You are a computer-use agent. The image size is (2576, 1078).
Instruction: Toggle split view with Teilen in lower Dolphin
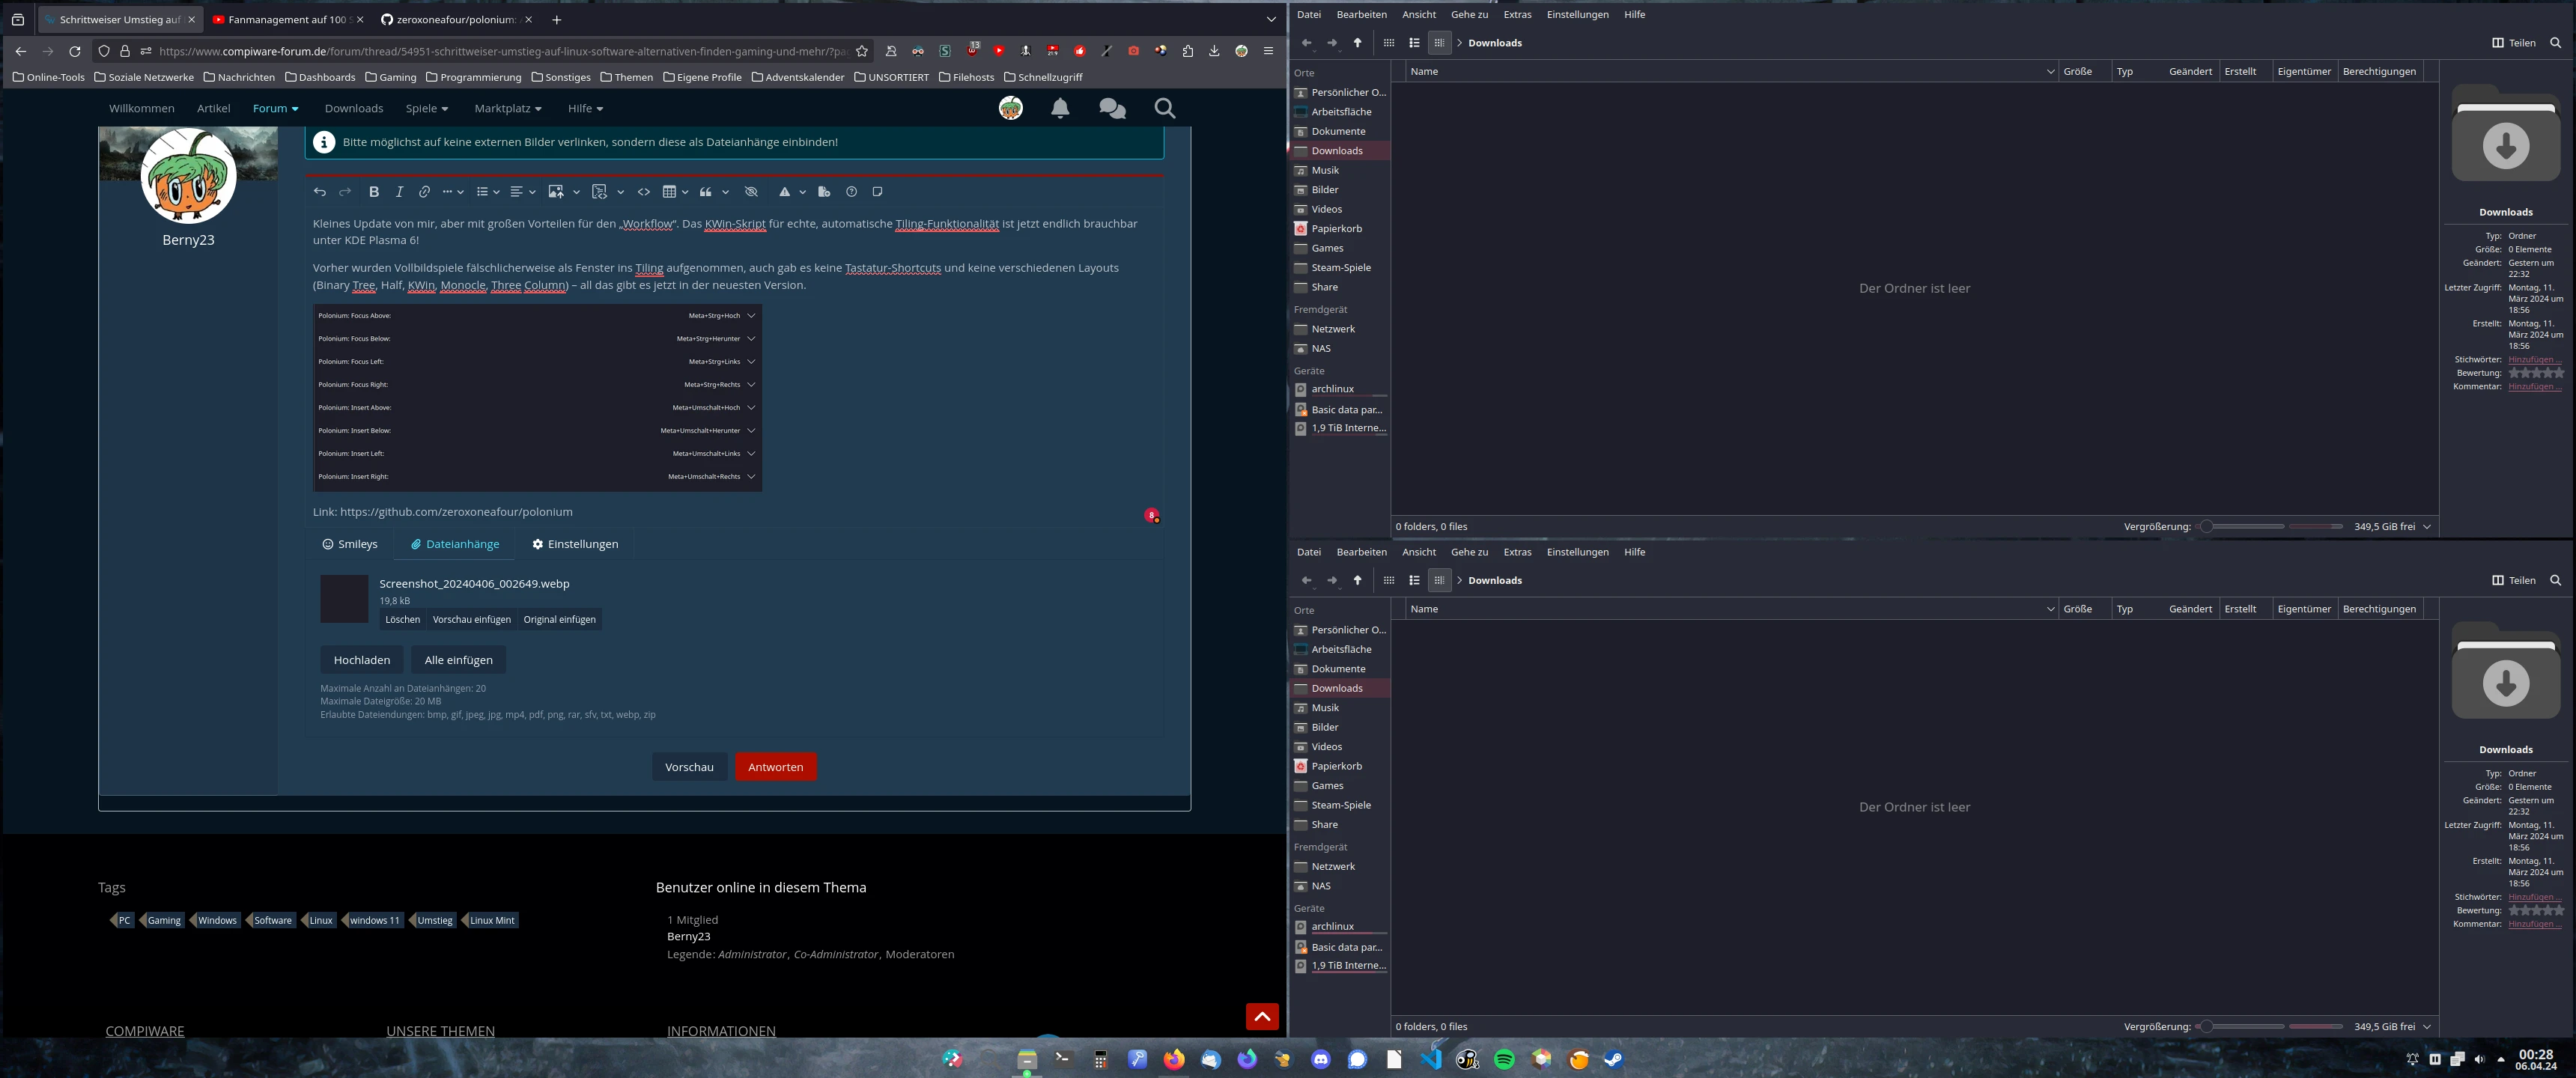point(2514,581)
